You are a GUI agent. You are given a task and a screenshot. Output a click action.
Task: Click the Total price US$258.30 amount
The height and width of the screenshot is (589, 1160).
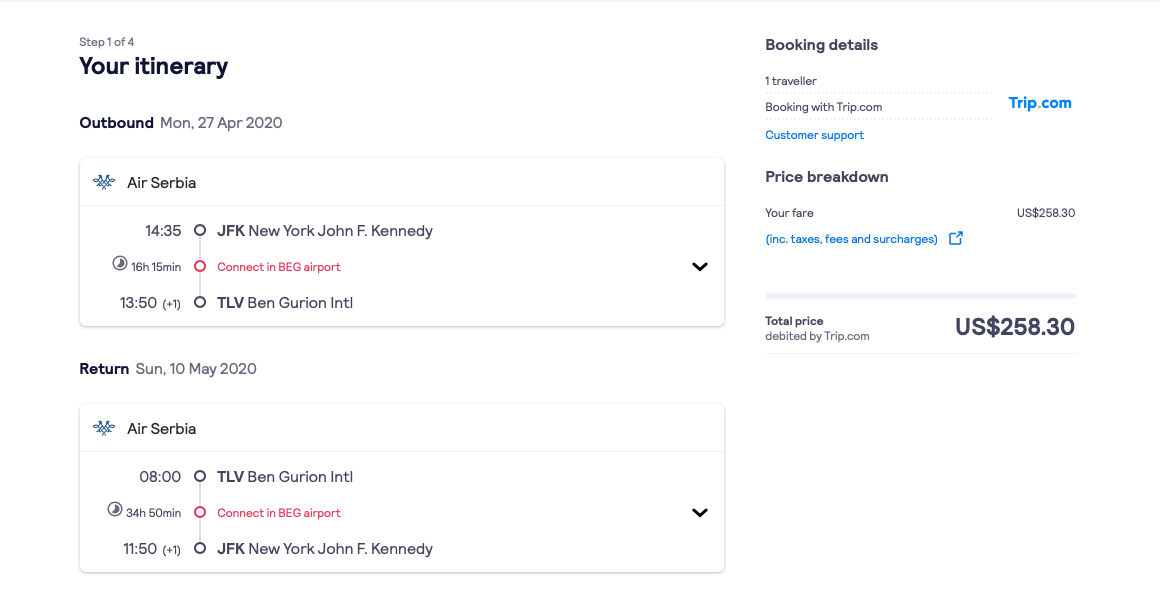coord(1015,326)
